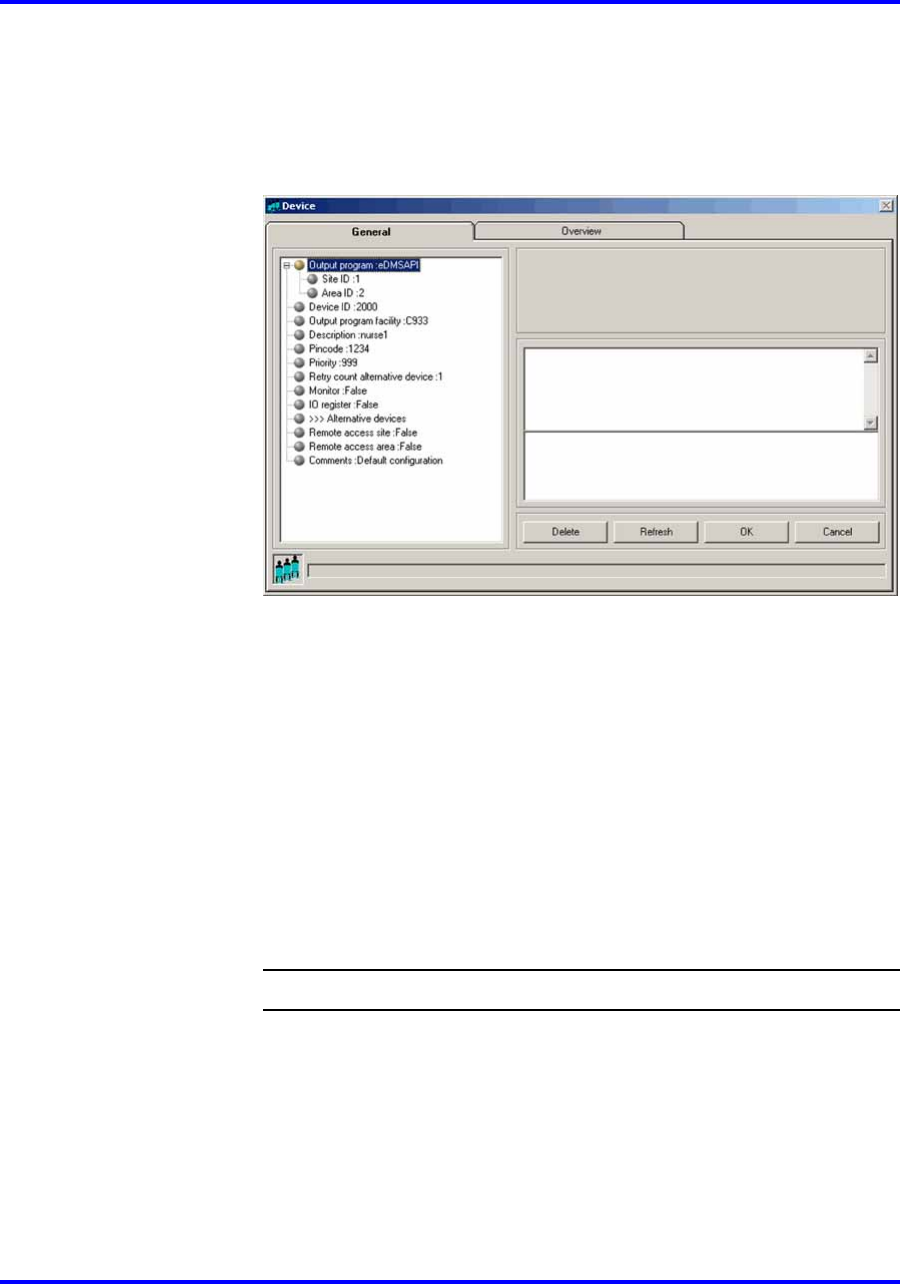Click the Area ID bullet icon
Viewport: 900px width, 1284px height.
pyautogui.click(x=312, y=293)
